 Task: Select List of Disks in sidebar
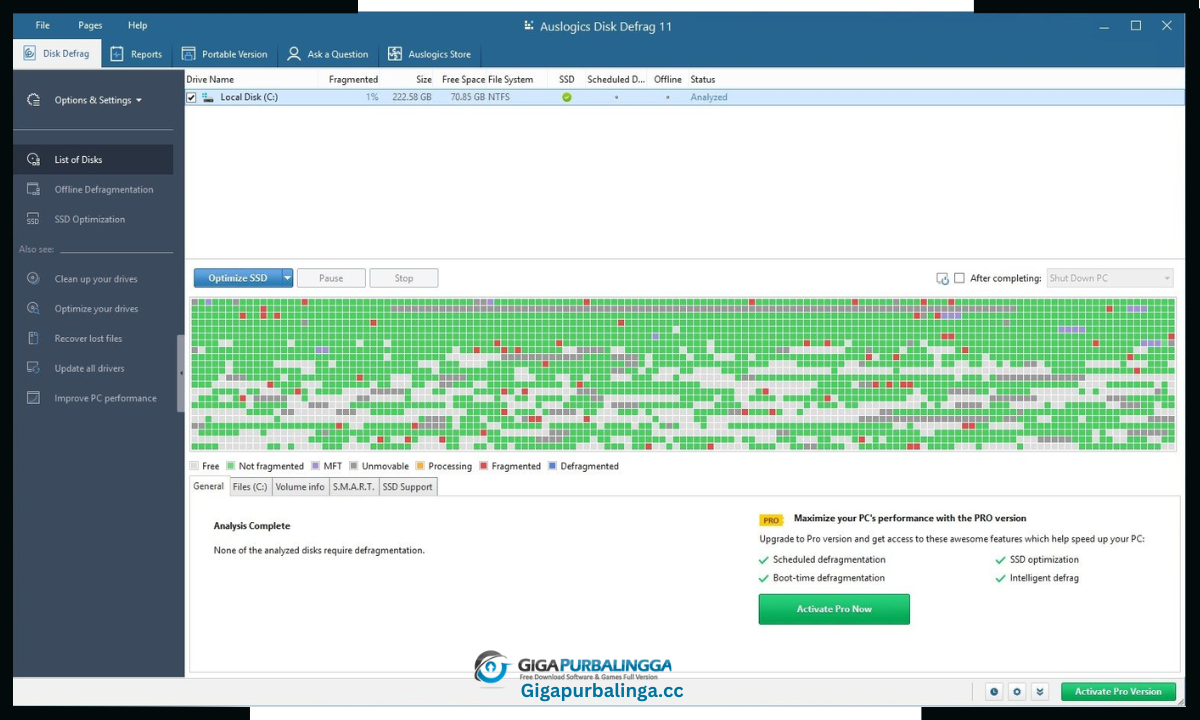93,159
